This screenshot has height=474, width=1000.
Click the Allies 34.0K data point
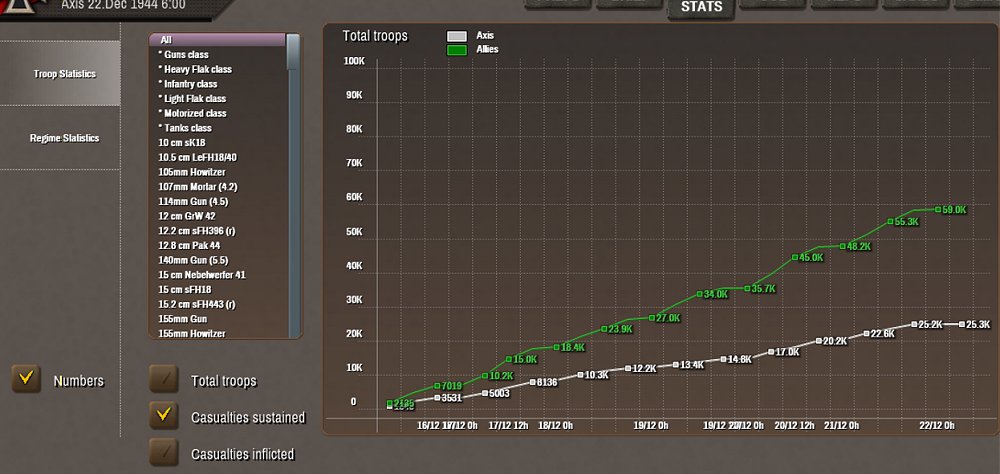[700, 294]
